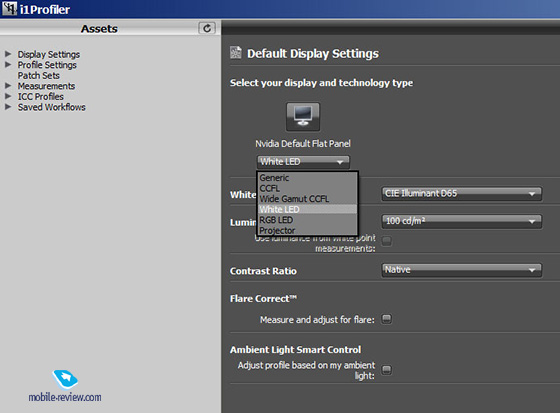Expand the ICC Profiles tree arrow
The width and height of the screenshot is (560, 413).
(8, 96)
